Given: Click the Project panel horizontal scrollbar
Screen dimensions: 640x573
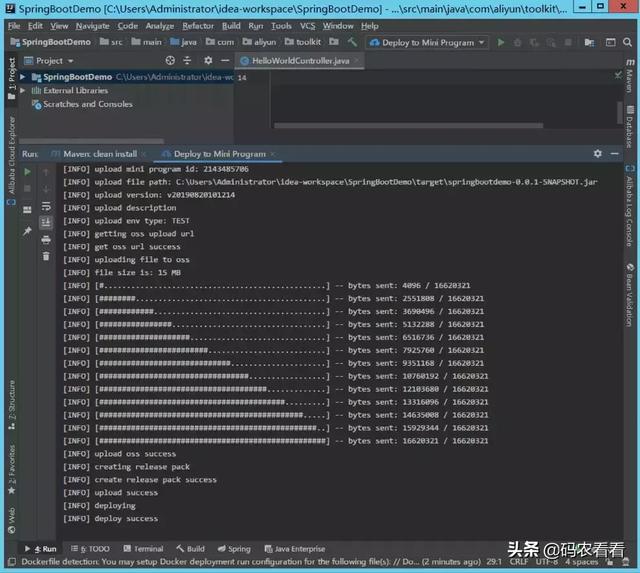Looking at the screenshot, I should tap(91, 141).
